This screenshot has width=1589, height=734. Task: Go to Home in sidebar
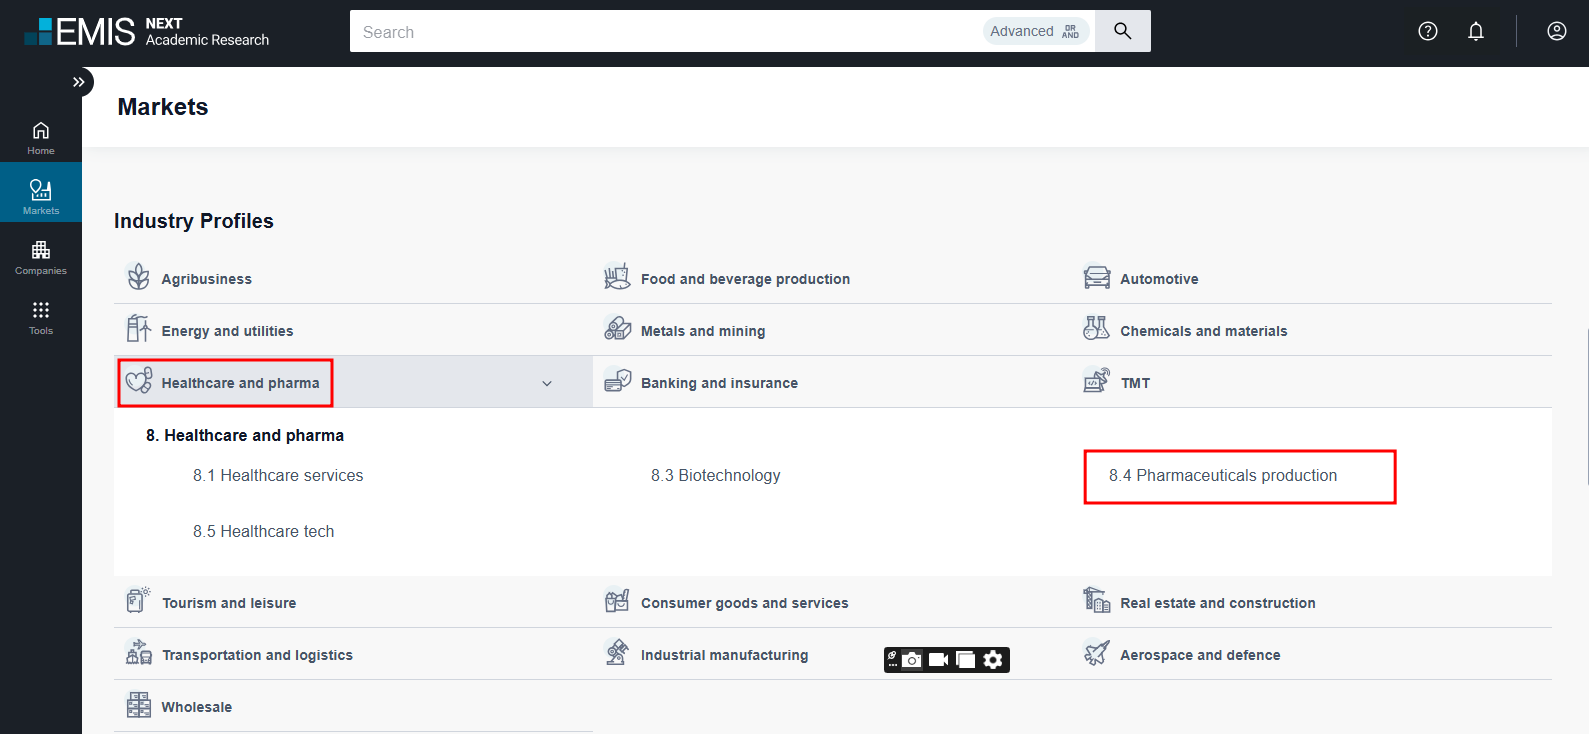click(x=41, y=138)
